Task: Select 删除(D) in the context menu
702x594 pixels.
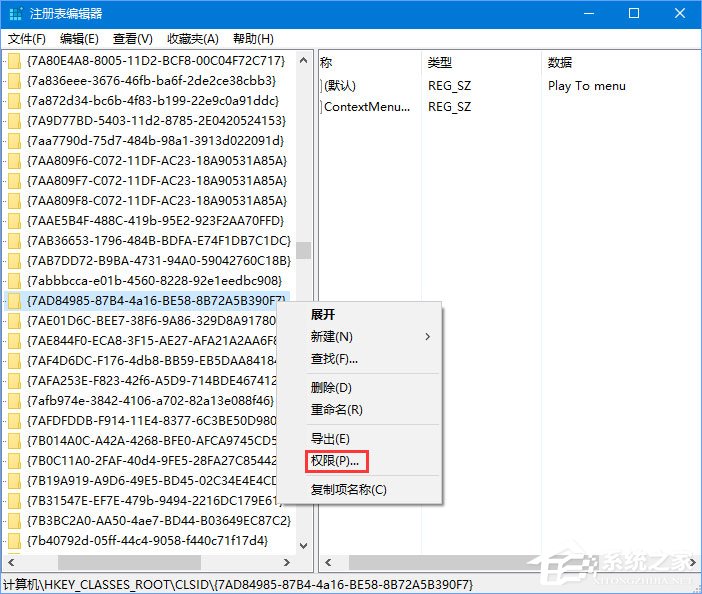Action: (x=331, y=388)
